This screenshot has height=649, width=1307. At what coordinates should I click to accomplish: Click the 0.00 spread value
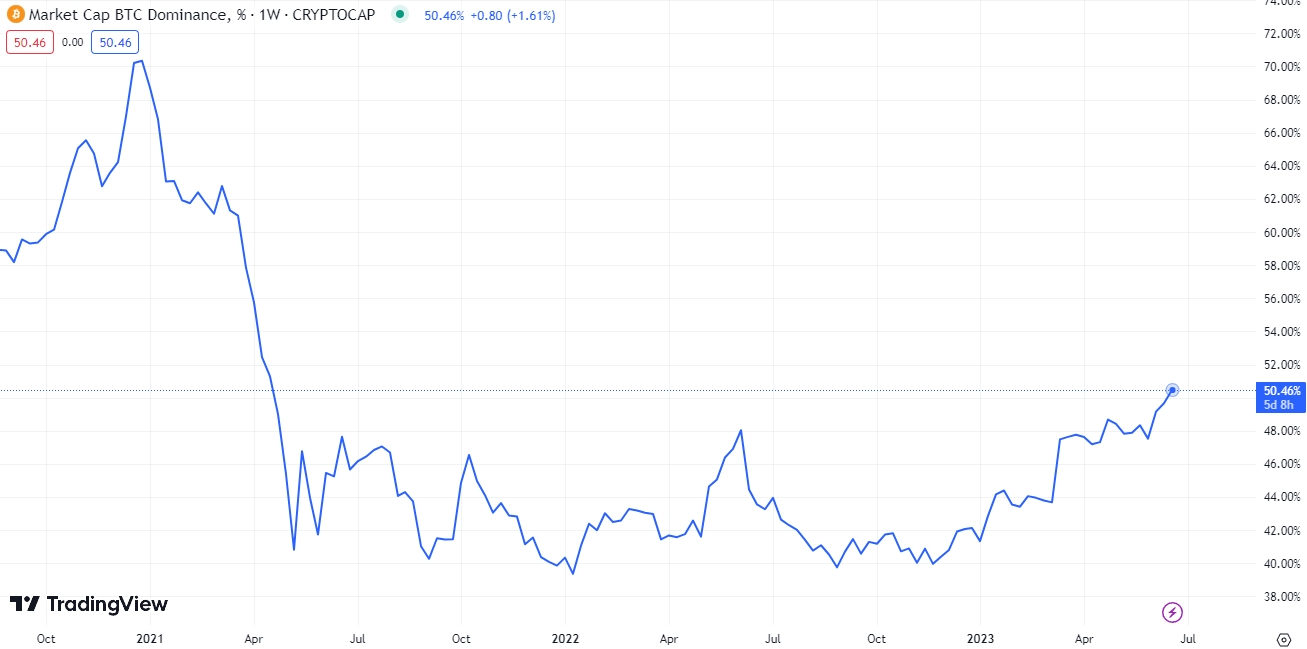pos(72,42)
